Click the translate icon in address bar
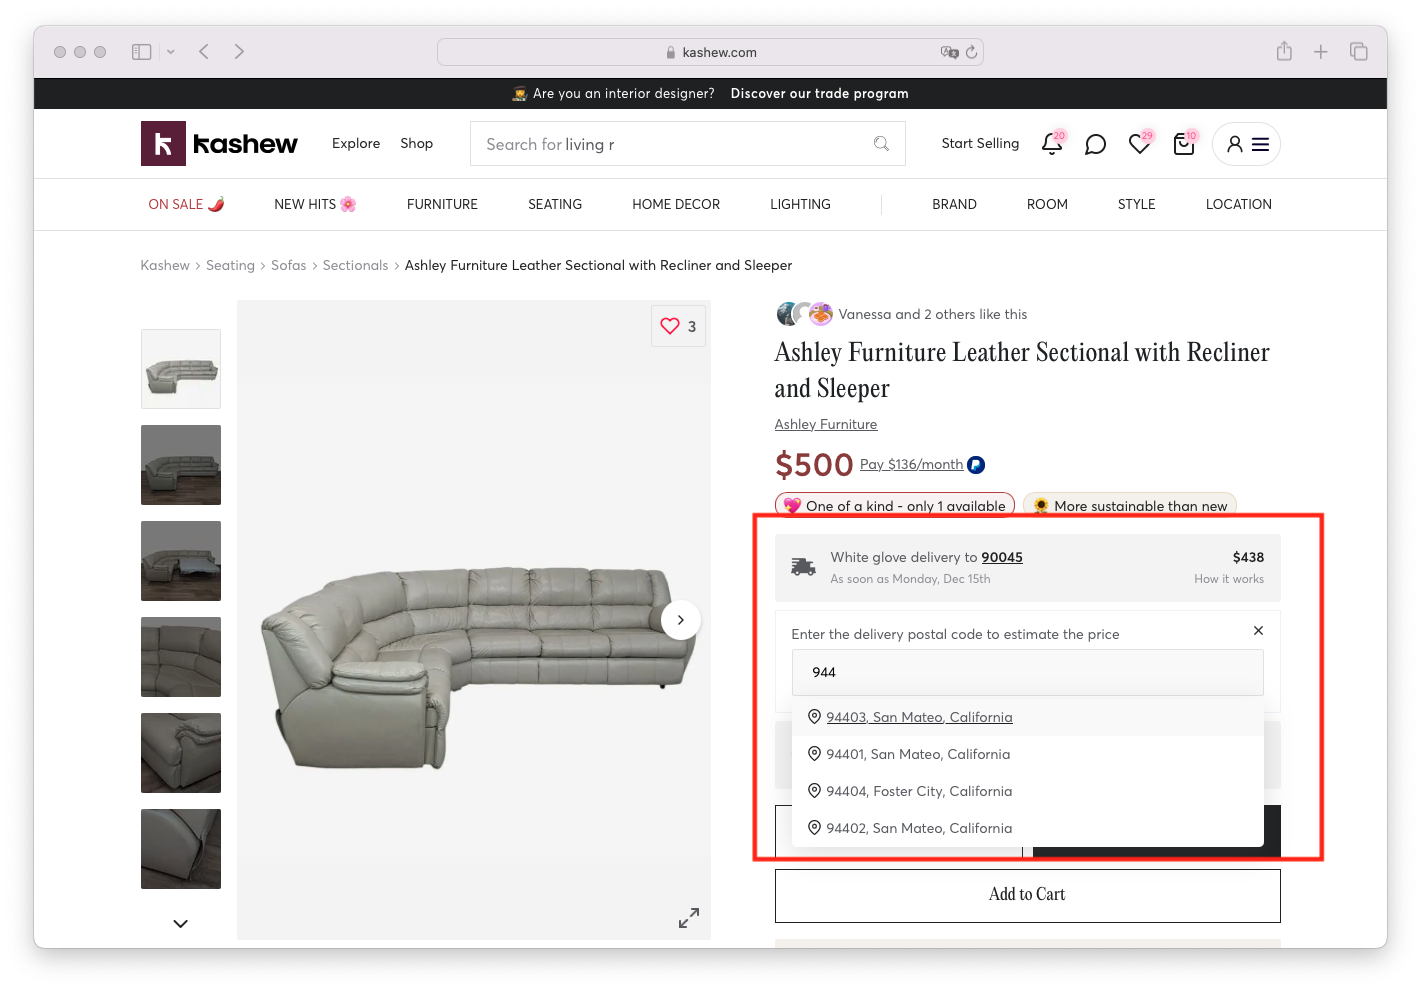This screenshot has width=1421, height=990. click(x=949, y=52)
